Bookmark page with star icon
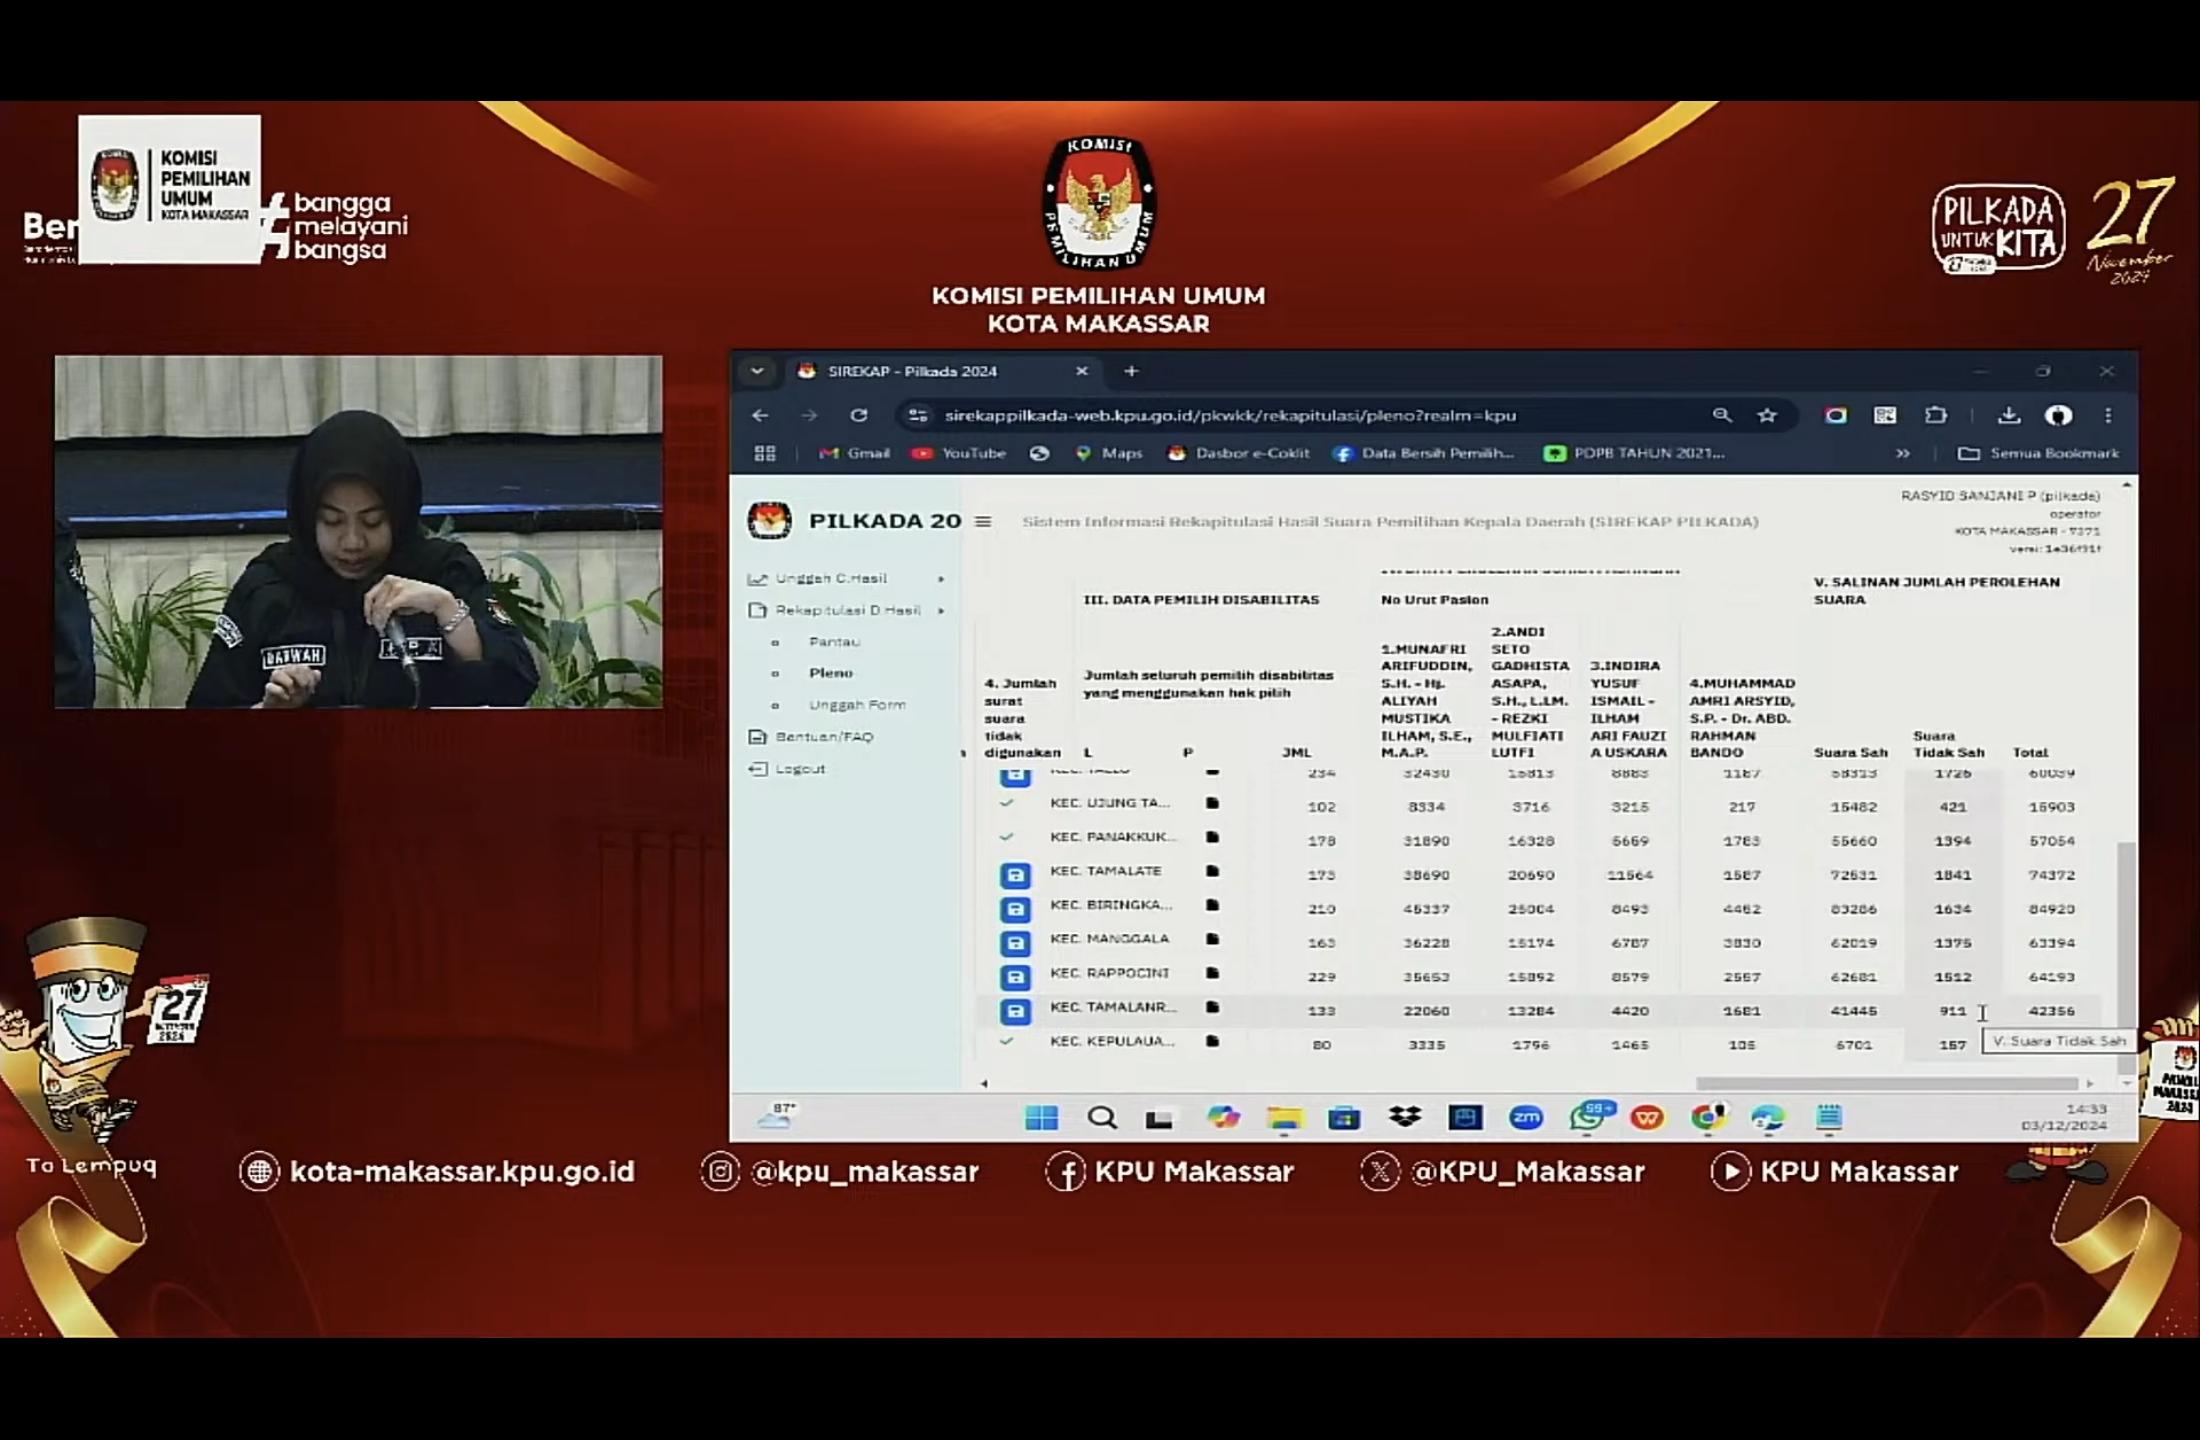 click(1767, 415)
